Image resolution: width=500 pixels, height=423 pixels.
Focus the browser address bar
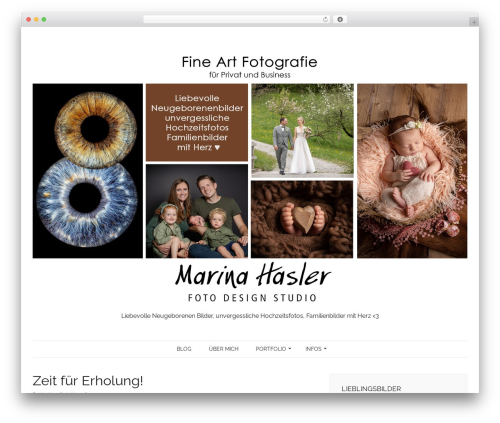(x=236, y=19)
